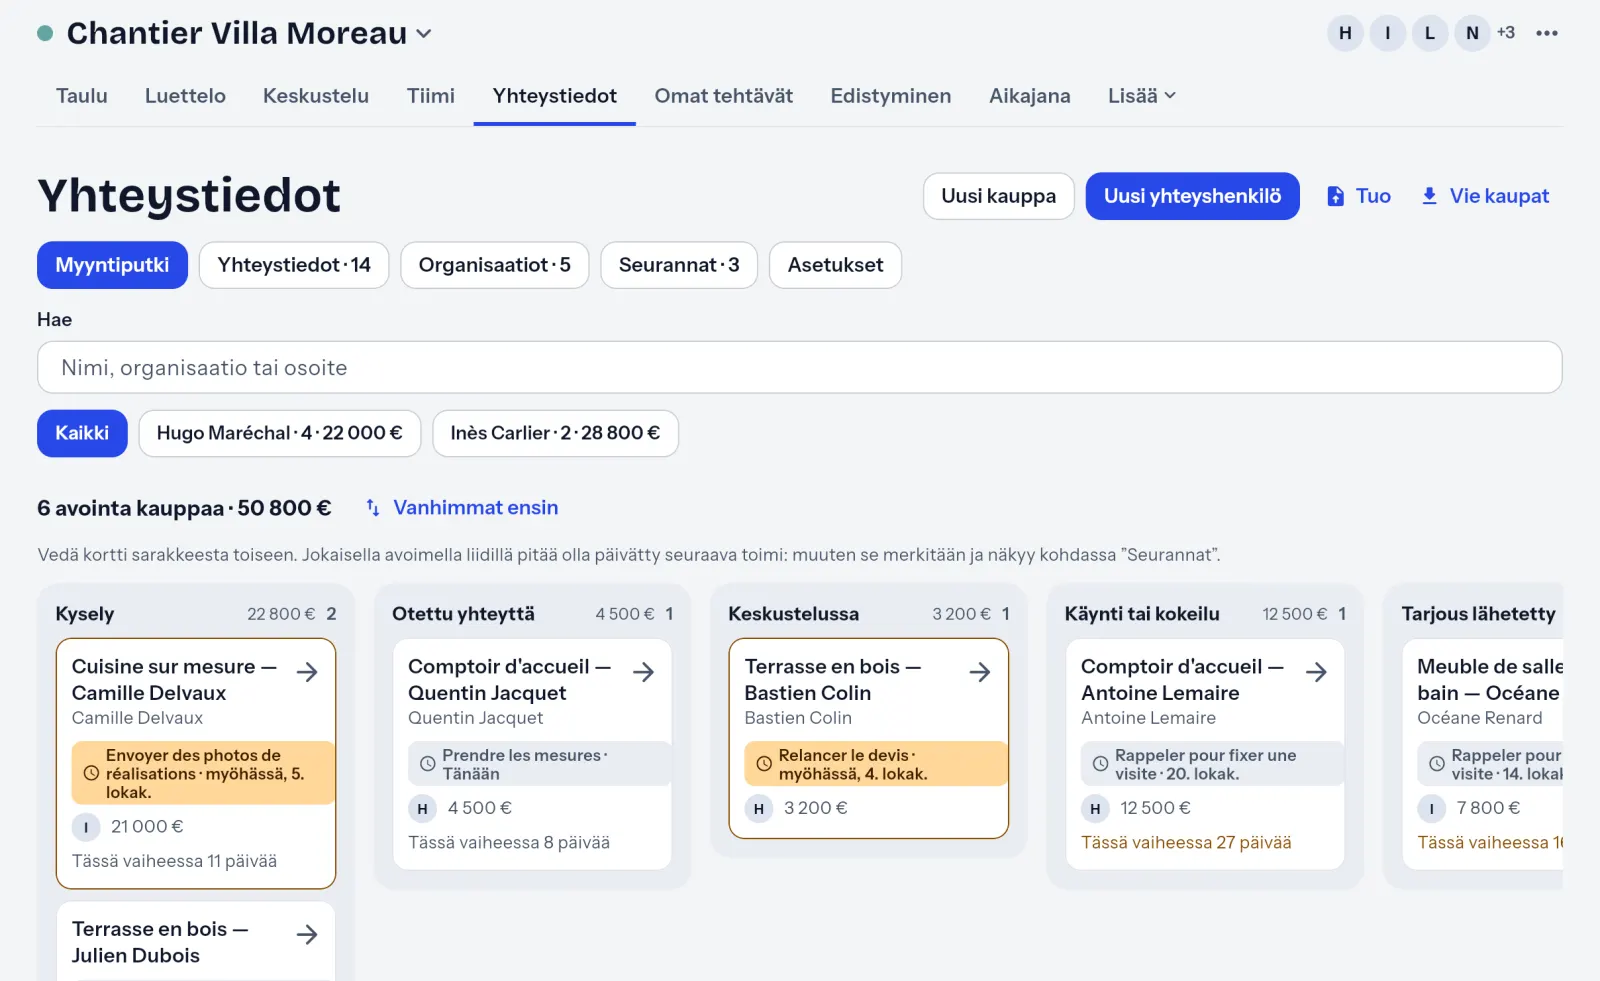Open the Keskustelu tab

[316, 96]
